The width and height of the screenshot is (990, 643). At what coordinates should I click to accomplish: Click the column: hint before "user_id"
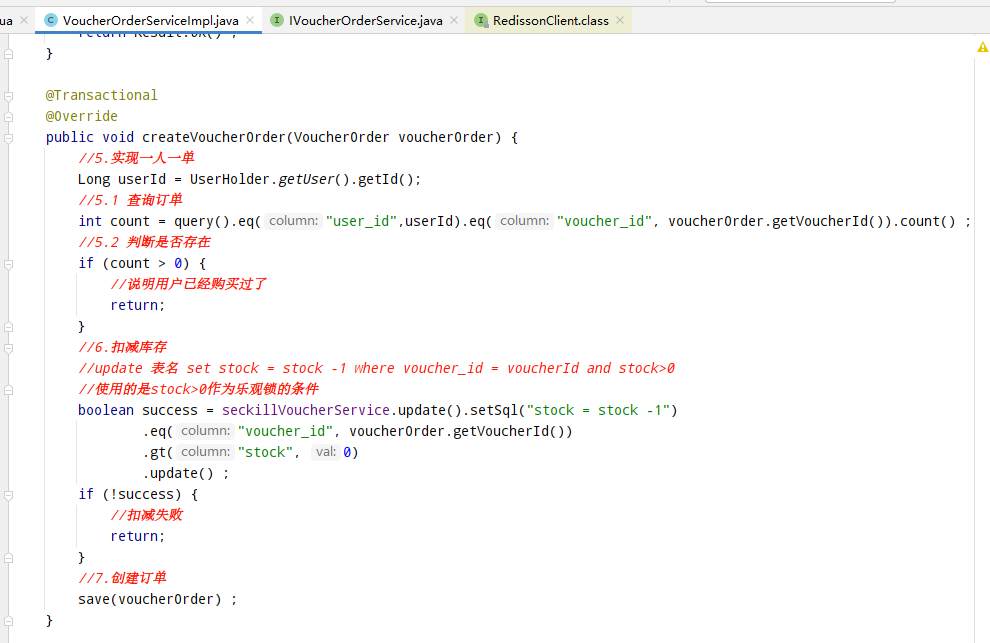tap(294, 221)
